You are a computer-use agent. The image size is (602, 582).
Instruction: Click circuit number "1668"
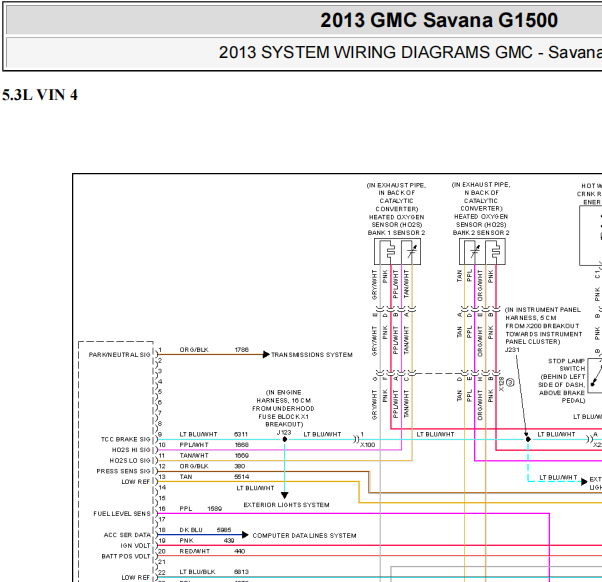[241, 445]
